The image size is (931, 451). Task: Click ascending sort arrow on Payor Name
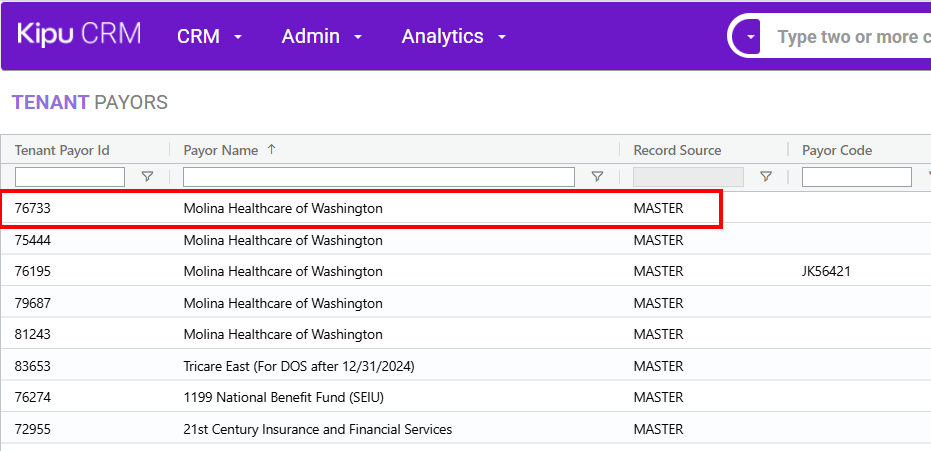271,150
